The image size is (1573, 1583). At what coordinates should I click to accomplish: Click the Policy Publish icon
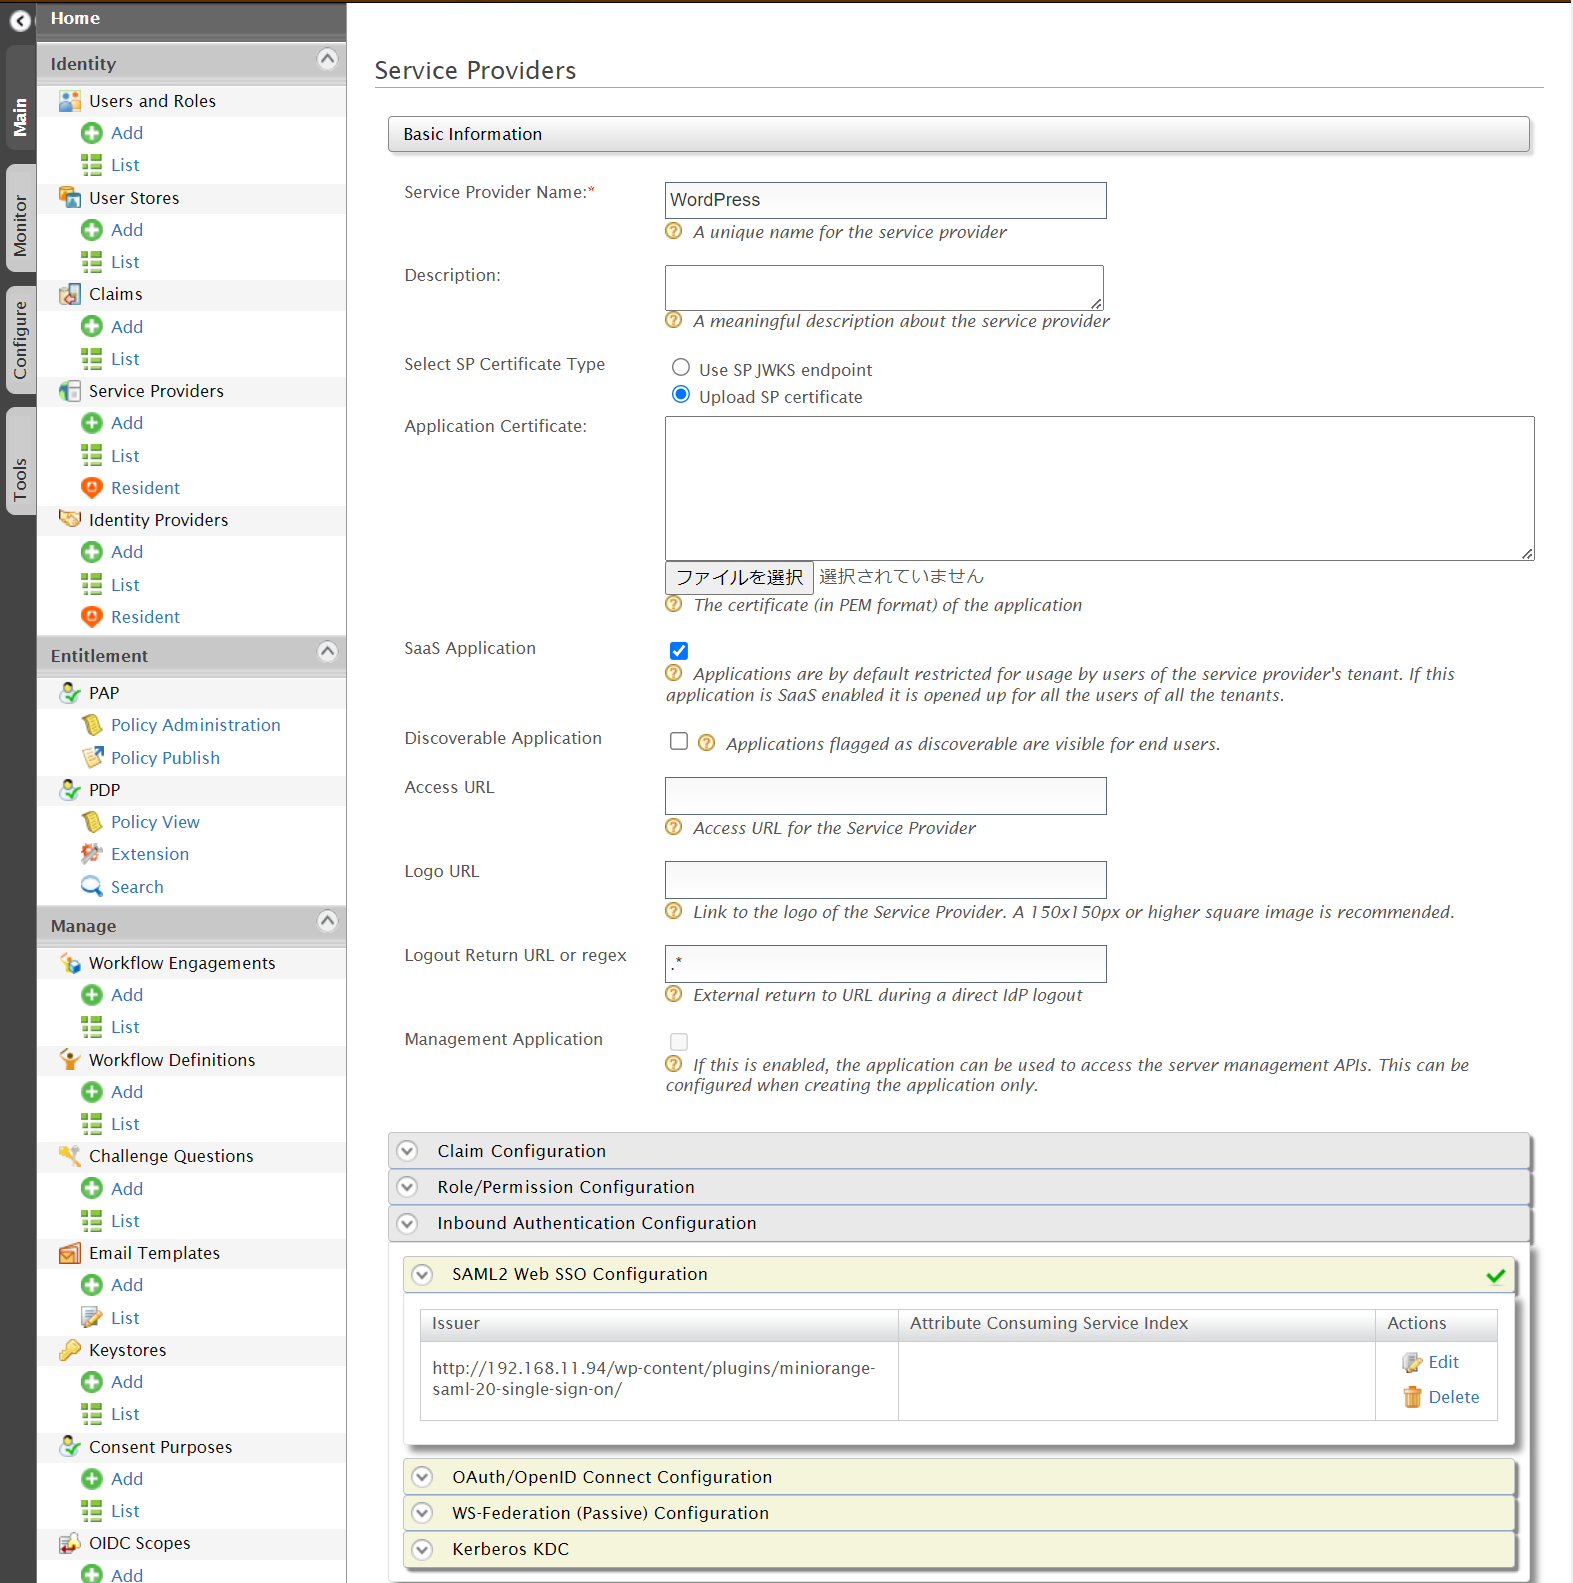(92, 757)
